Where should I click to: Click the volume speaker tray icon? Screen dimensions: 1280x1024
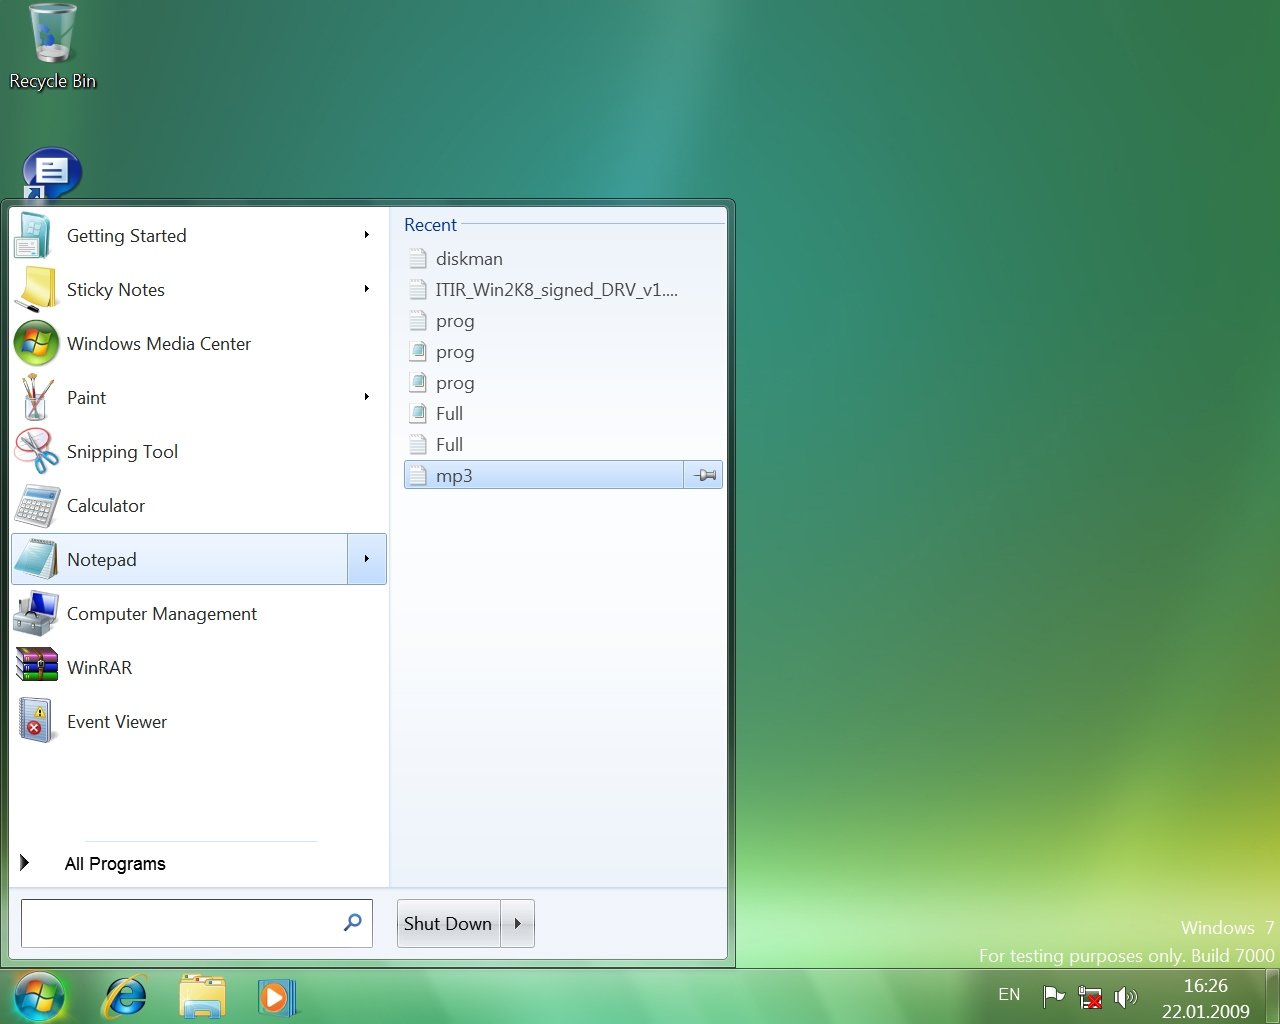pyautogui.click(x=1125, y=996)
